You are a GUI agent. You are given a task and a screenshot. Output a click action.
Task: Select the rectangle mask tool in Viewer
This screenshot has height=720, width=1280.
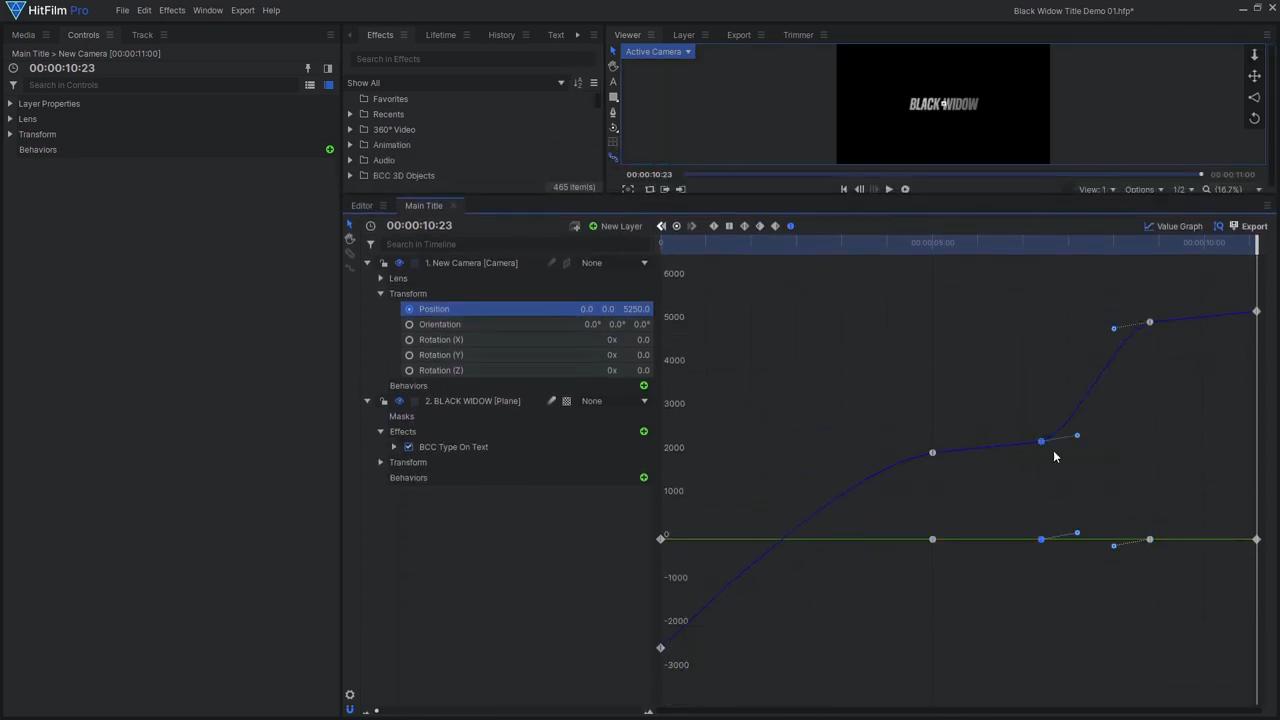click(613, 97)
